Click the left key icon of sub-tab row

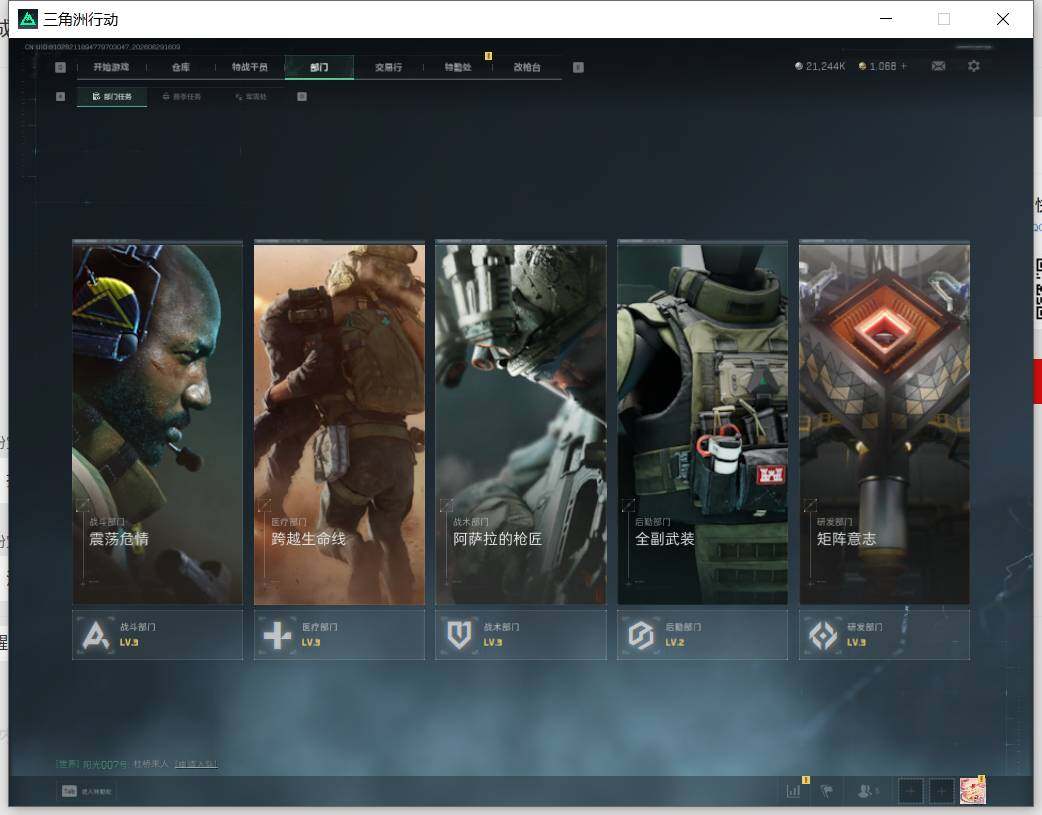click(x=60, y=97)
